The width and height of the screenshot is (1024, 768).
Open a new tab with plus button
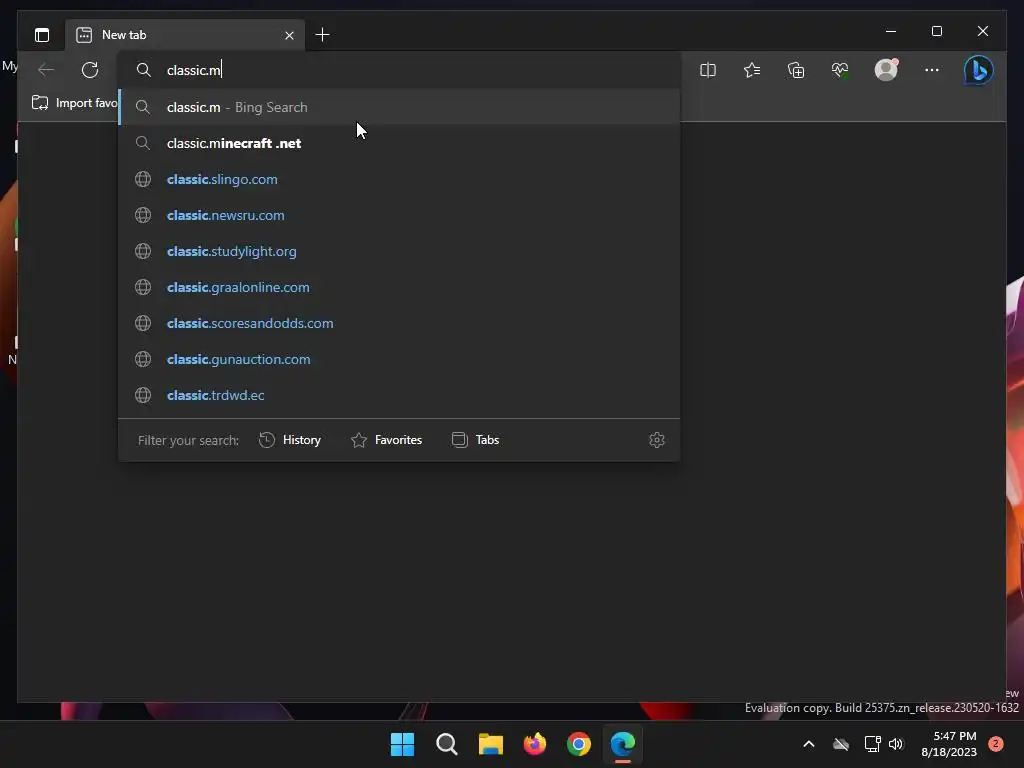[322, 35]
